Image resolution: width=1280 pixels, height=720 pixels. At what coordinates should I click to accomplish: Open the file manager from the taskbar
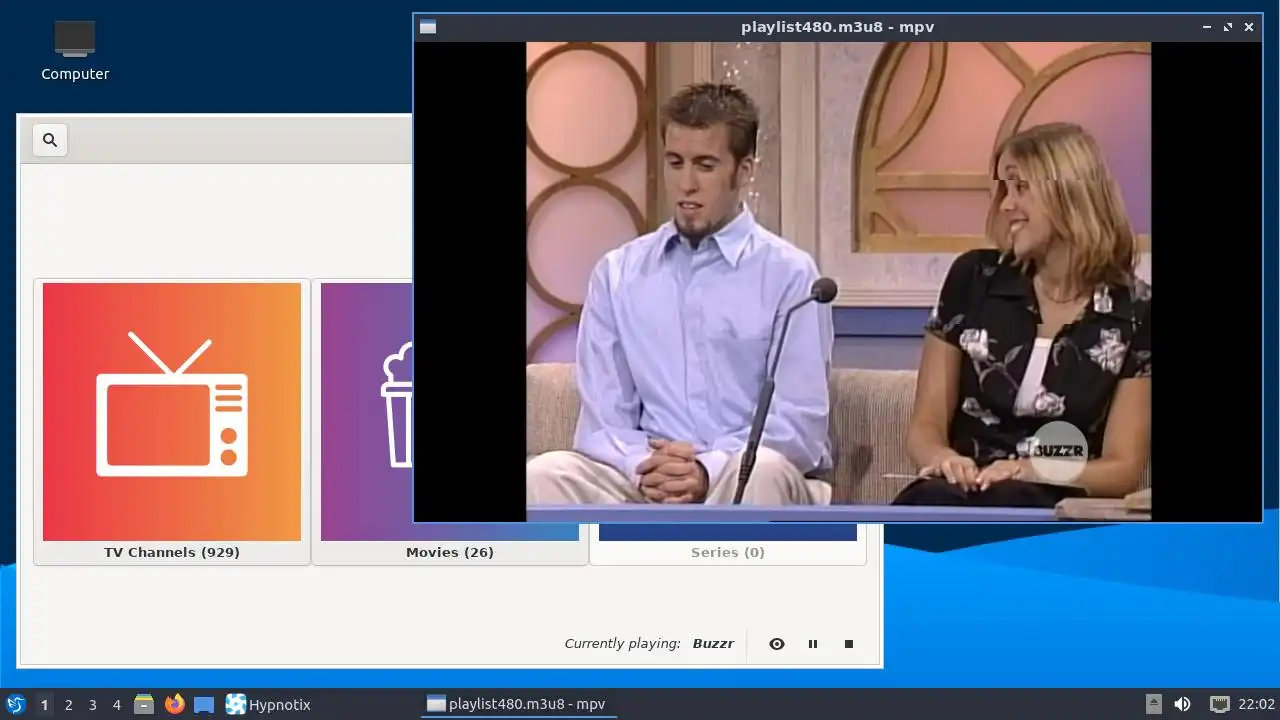tap(144, 704)
